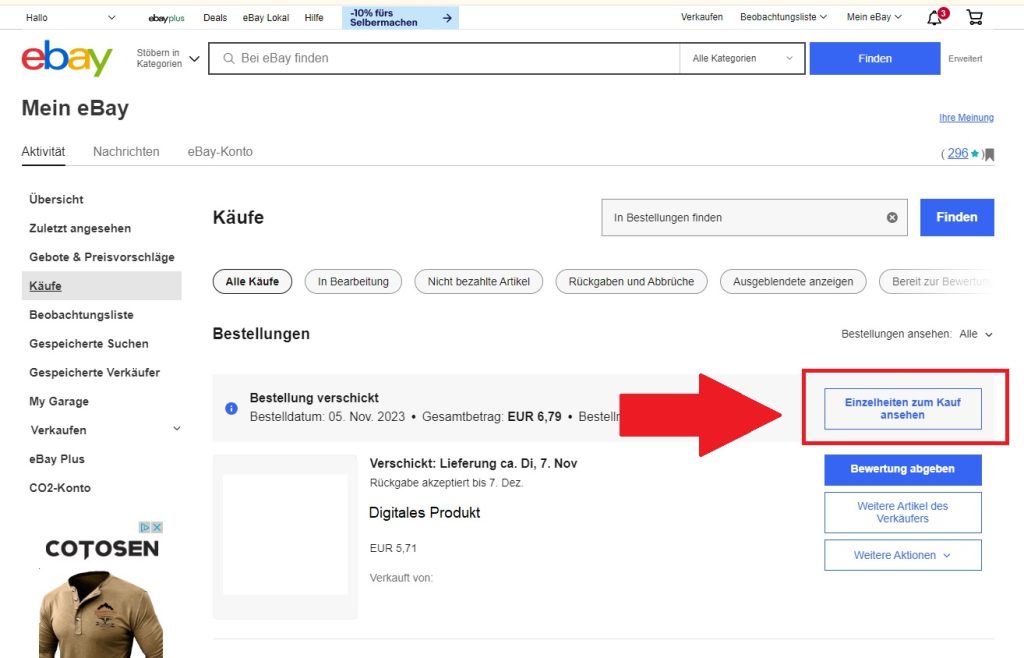Select the In Bearbeitung filter chip
Screen dimensions: 1024x658
[353, 282]
